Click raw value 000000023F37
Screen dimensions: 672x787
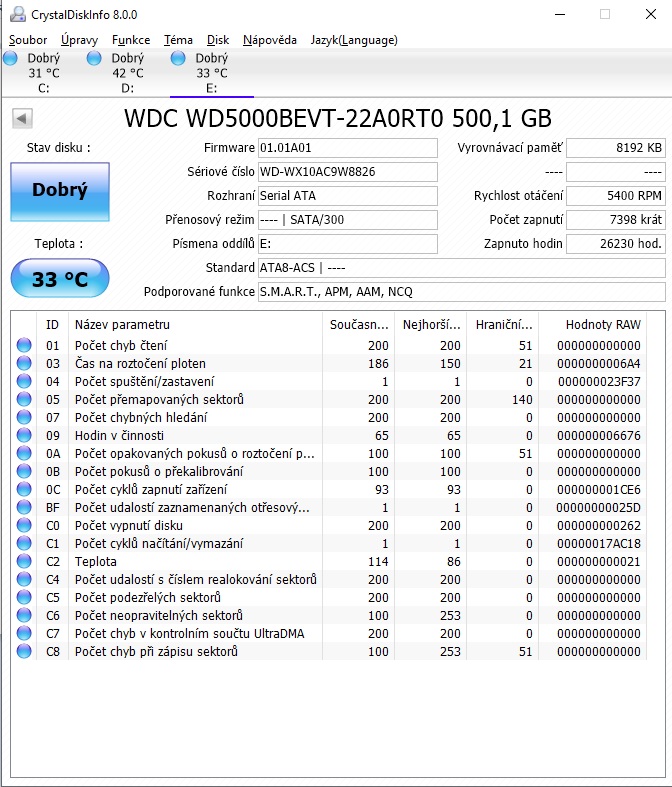click(x=599, y=381)
